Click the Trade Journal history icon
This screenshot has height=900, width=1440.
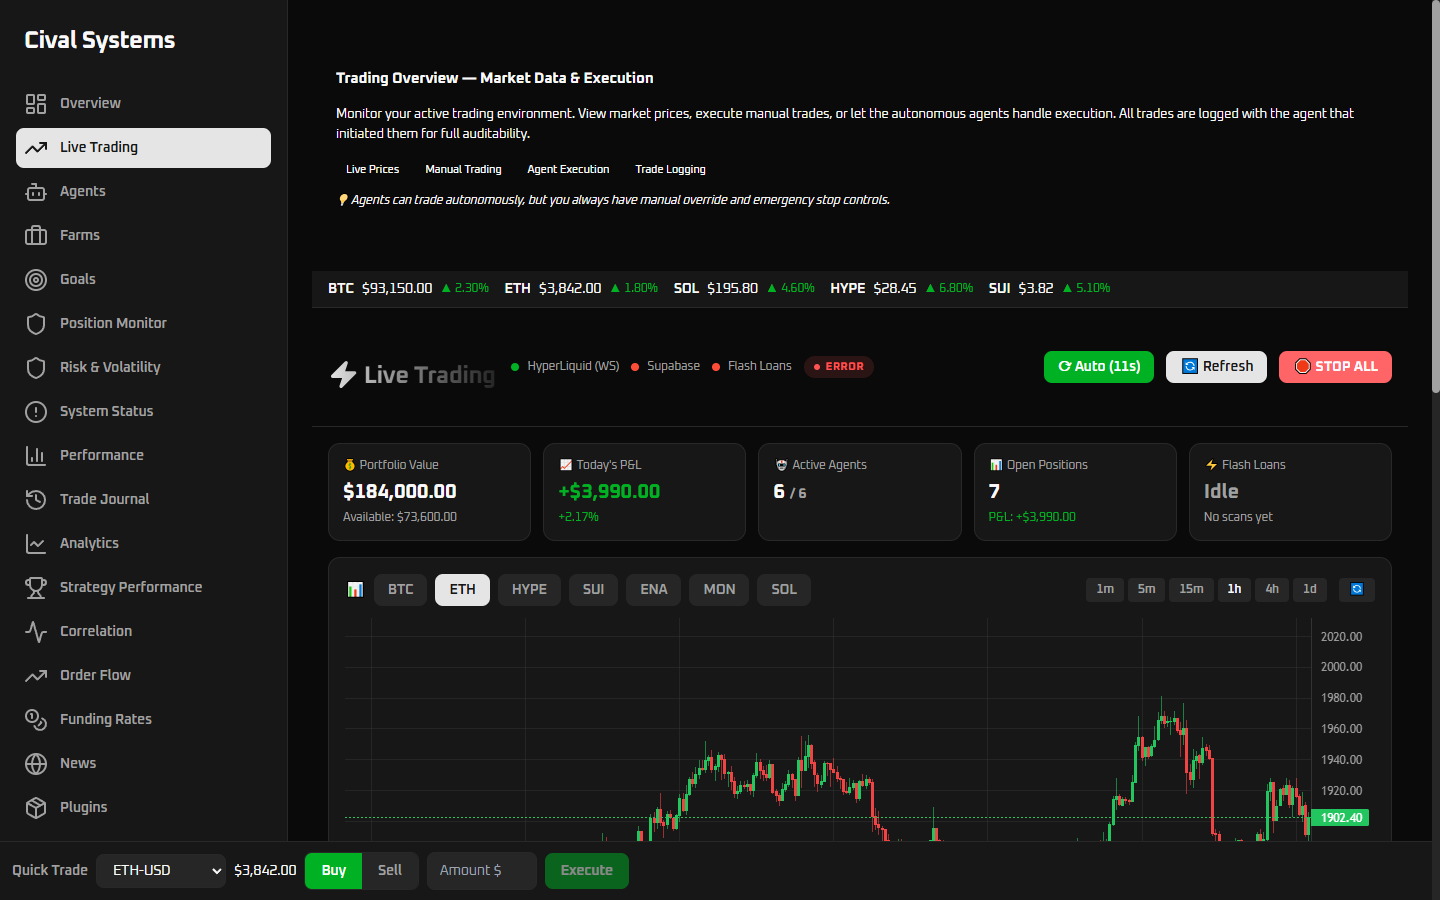coord(36,500)
